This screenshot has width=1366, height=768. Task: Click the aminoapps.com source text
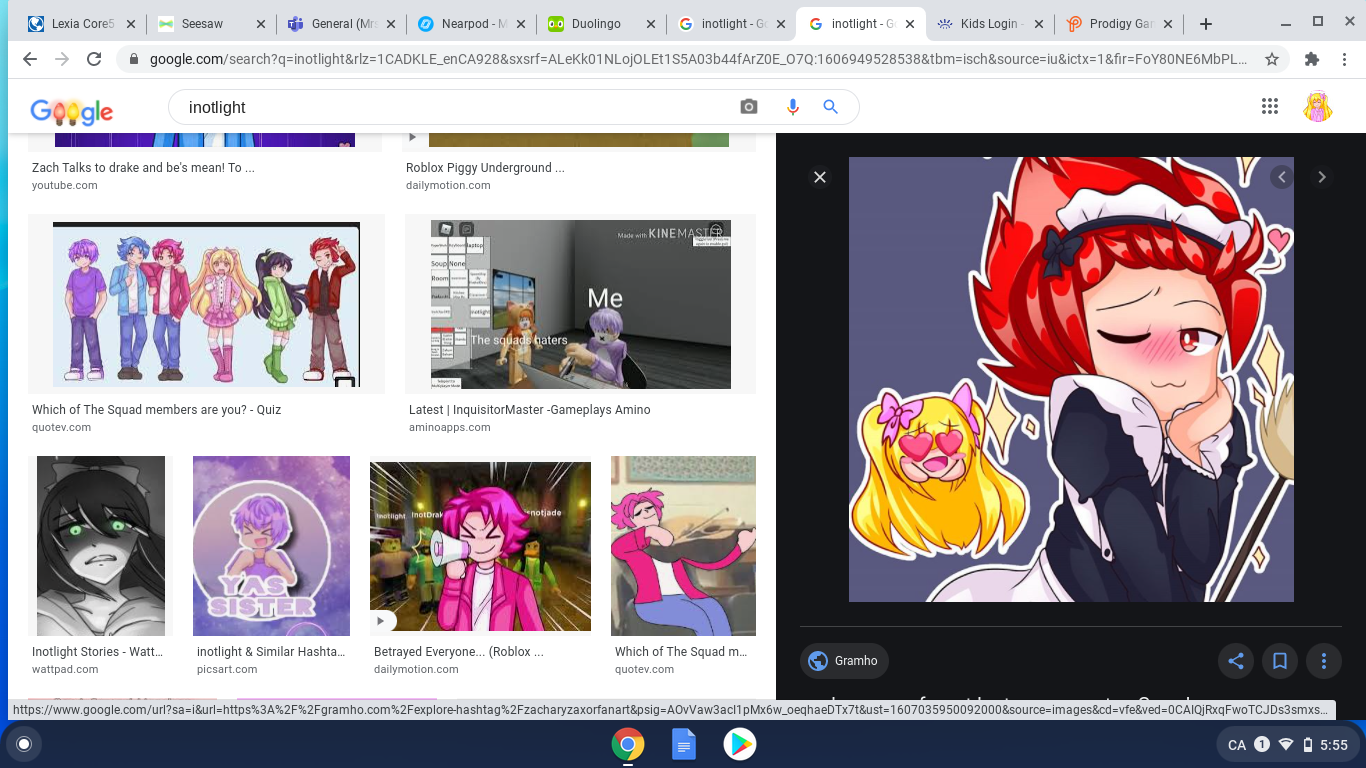449,427
